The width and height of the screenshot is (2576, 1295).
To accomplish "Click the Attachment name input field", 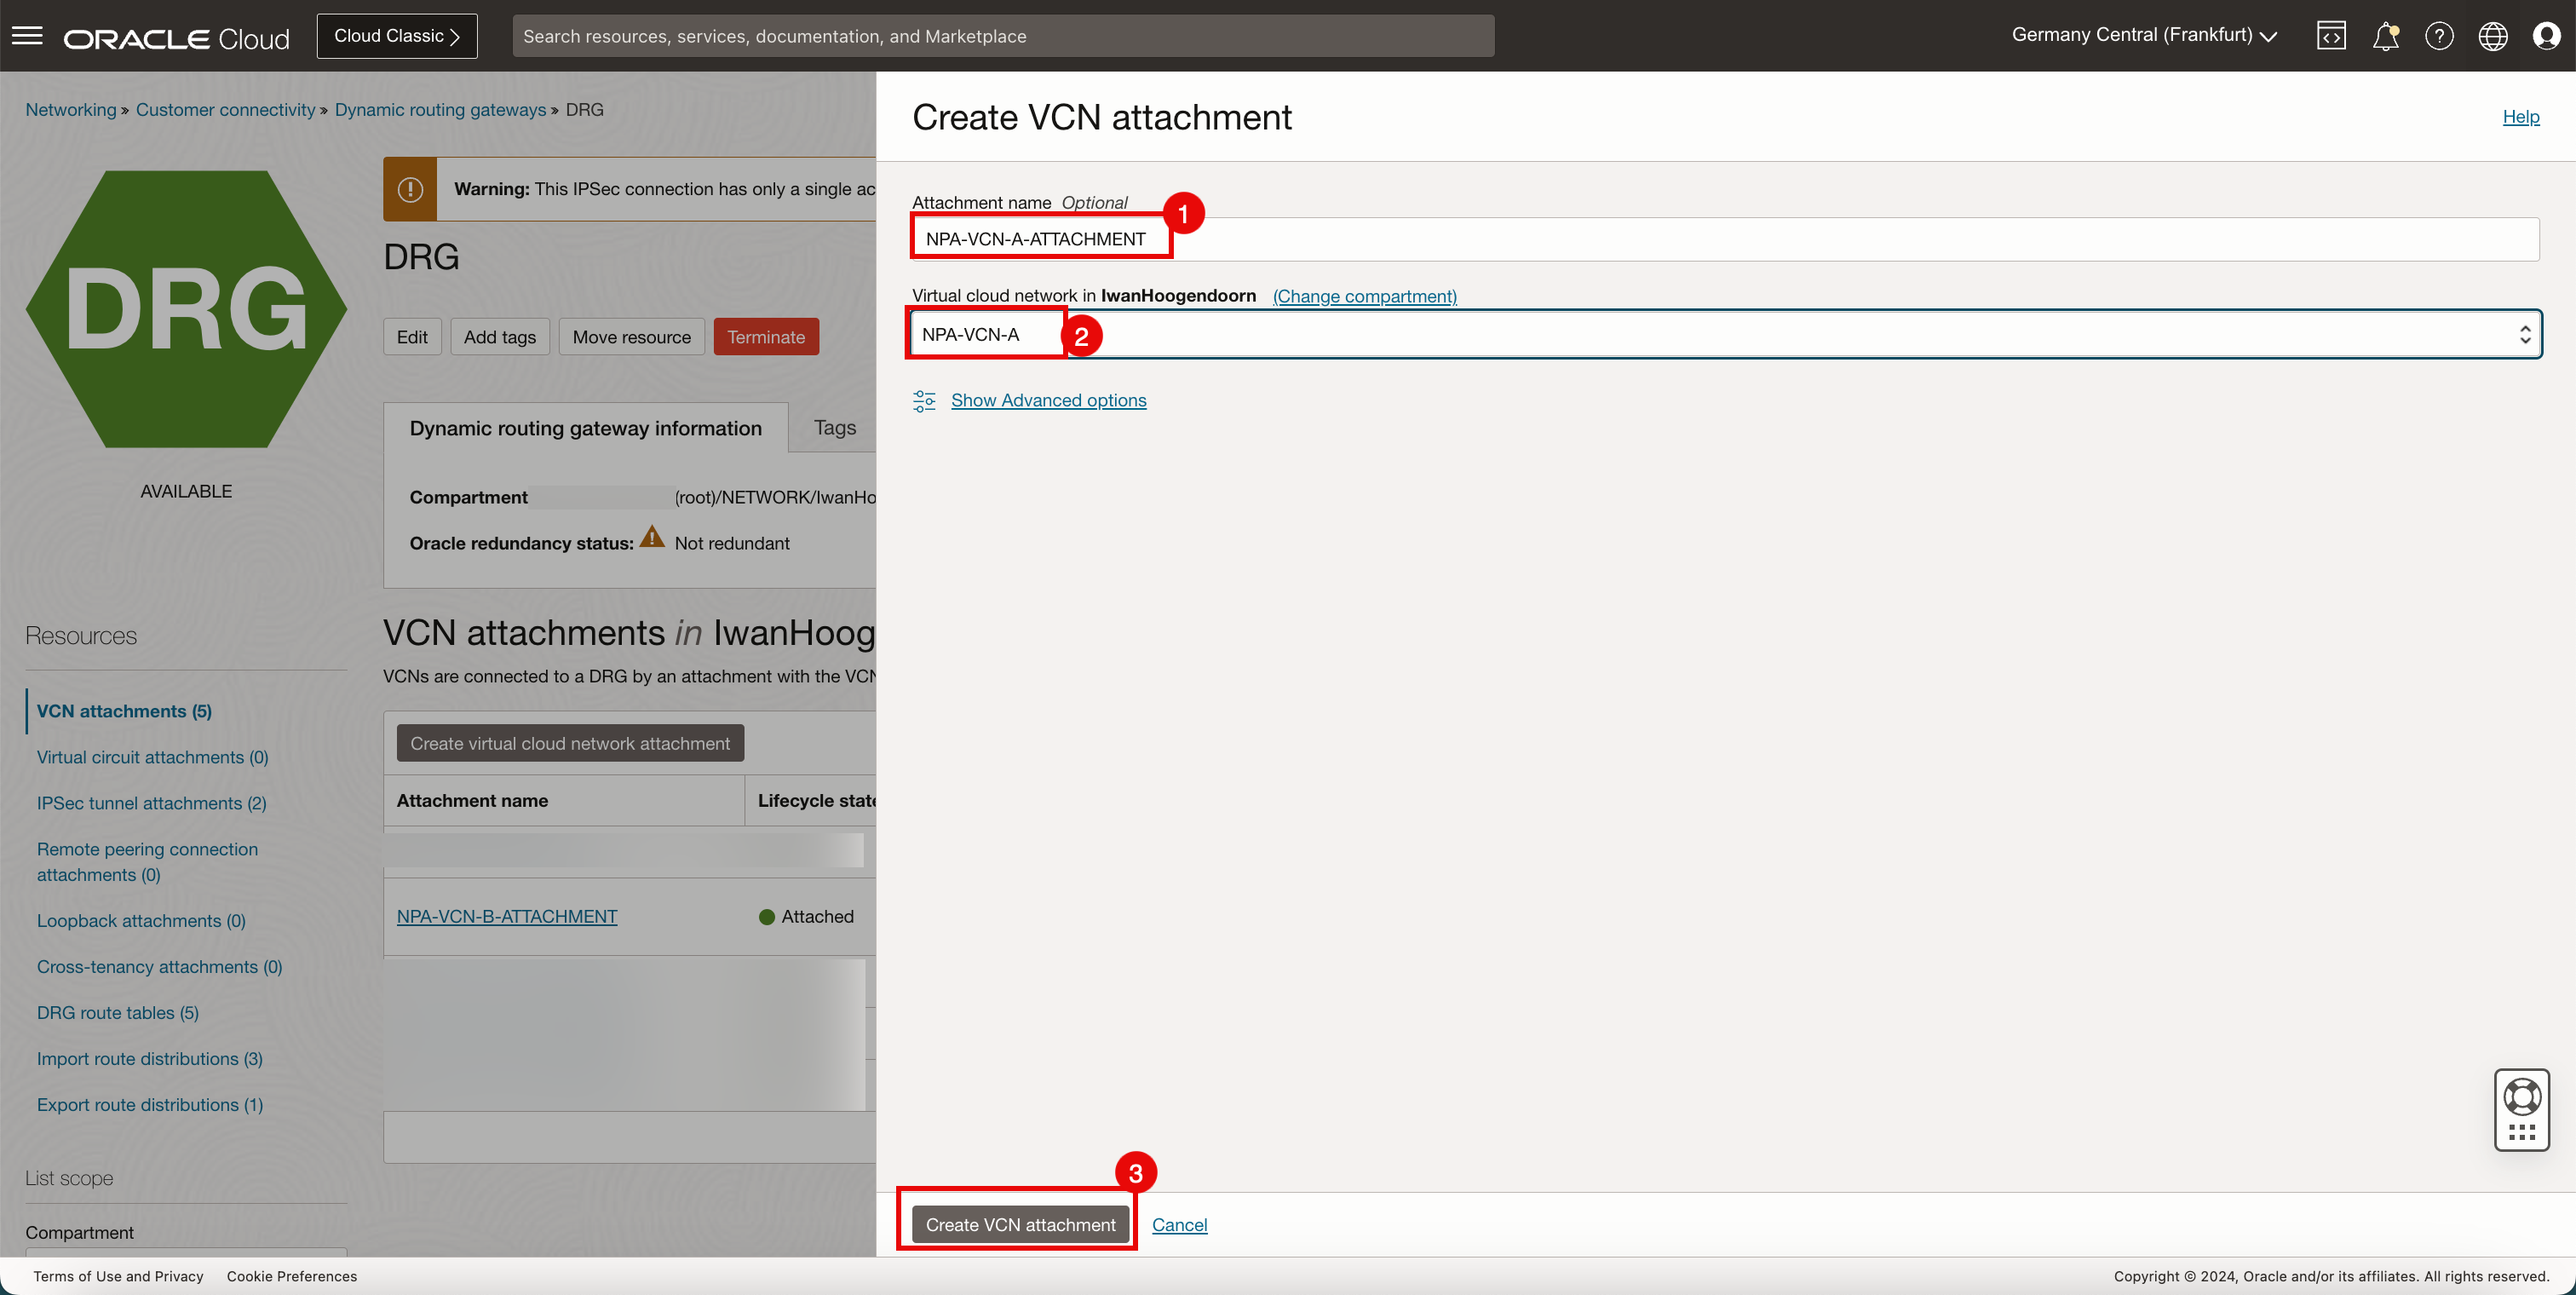I will (1724, 239).
